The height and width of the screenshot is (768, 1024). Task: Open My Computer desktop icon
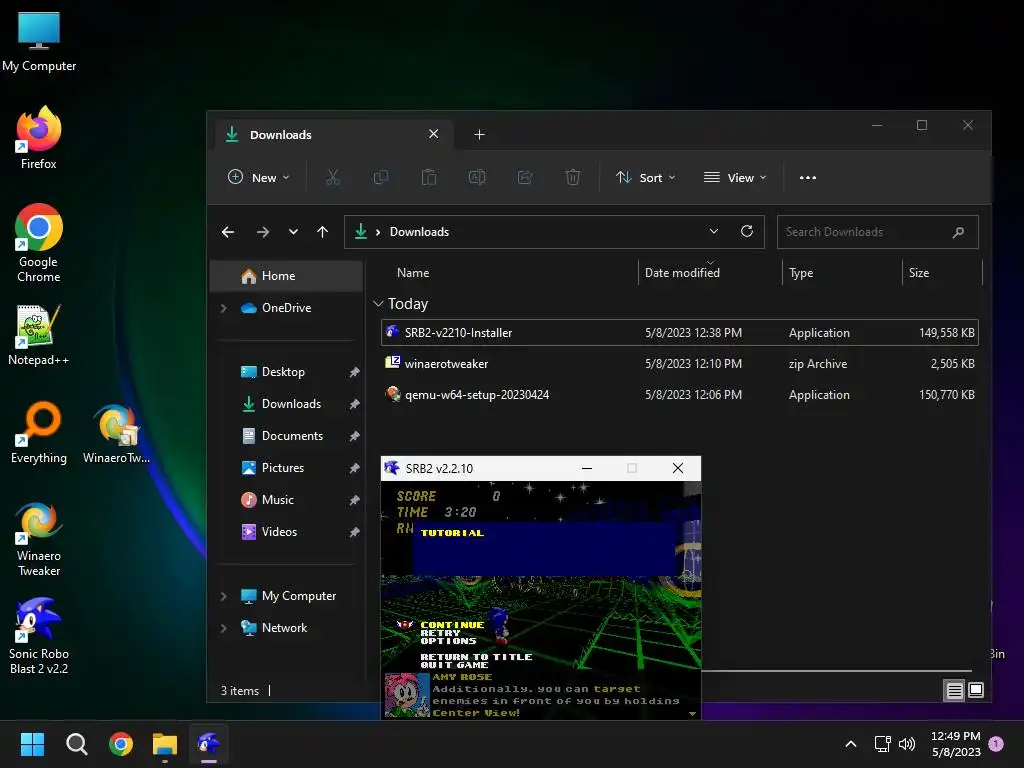pos(39,42)
